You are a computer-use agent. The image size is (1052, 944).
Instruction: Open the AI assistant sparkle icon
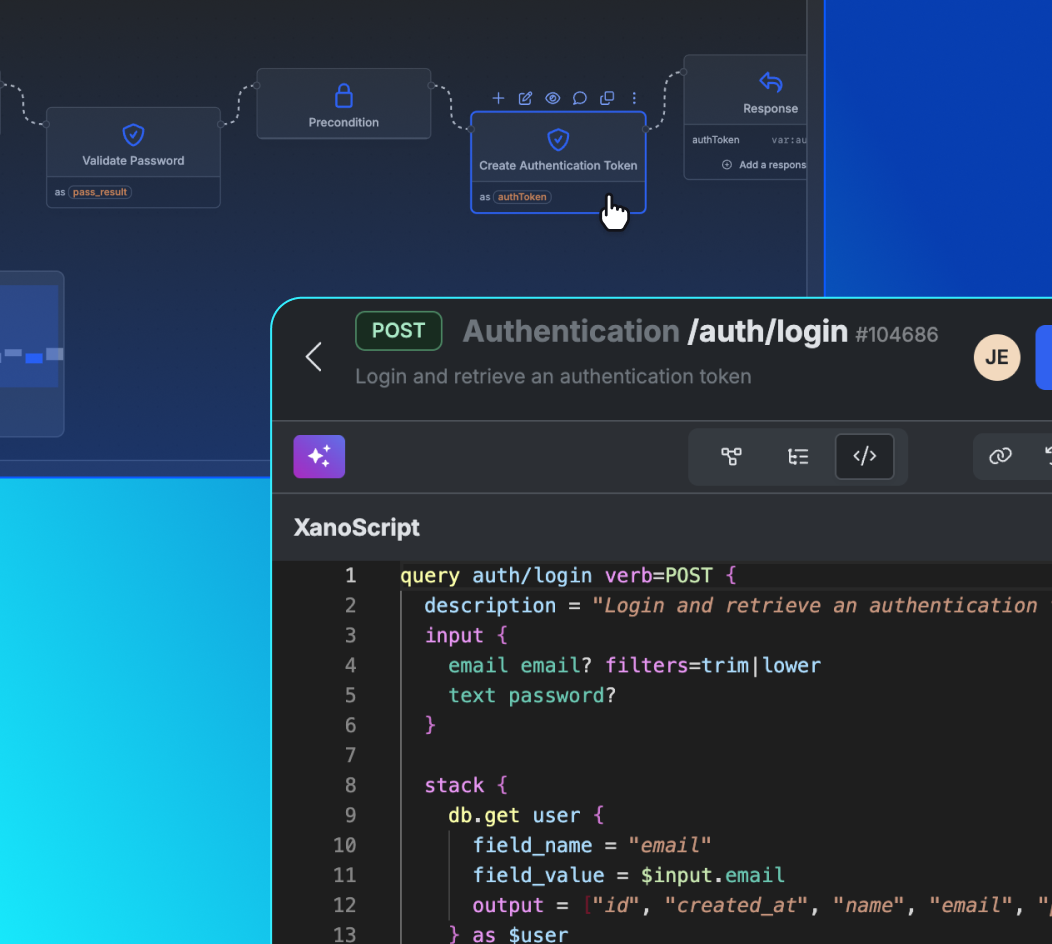tap(318, 456)
